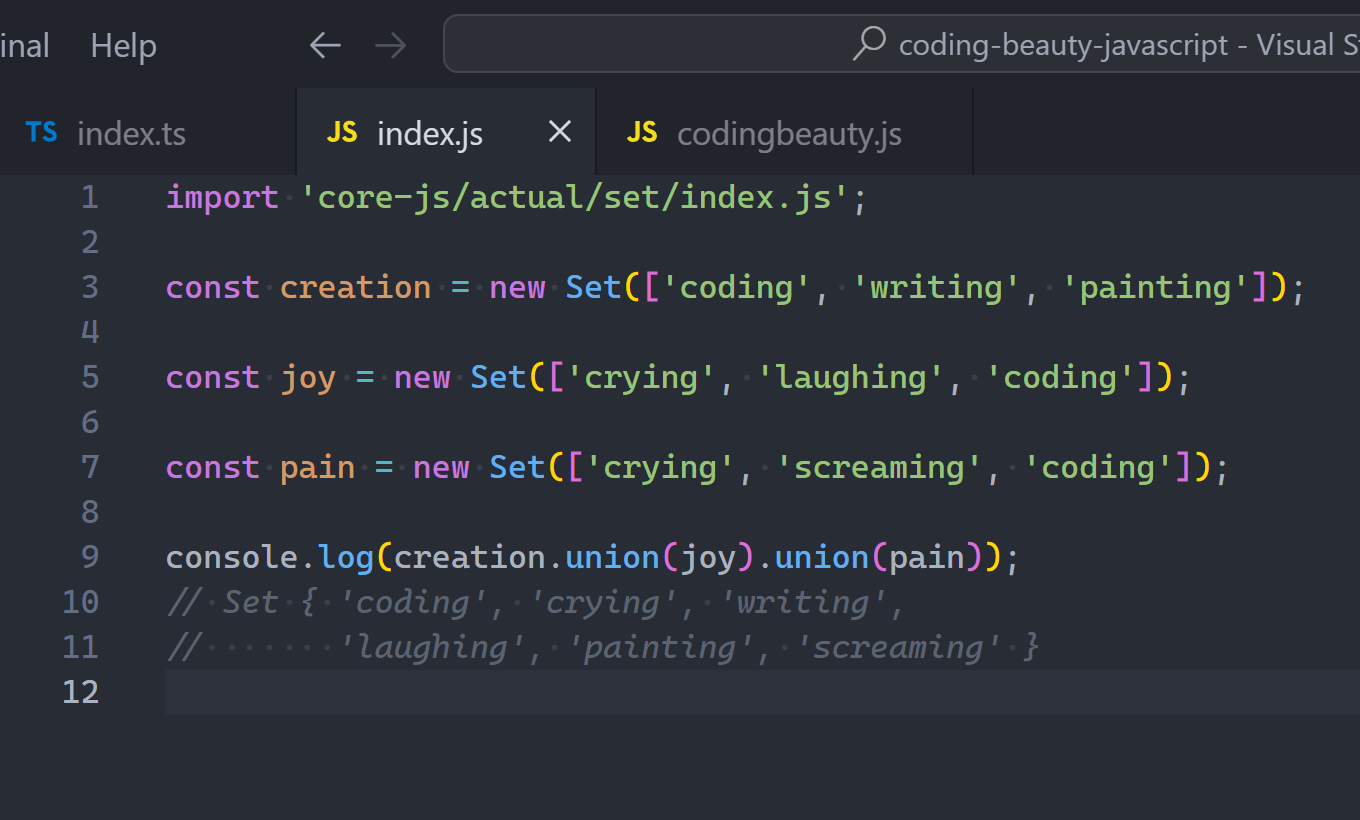Click line number 9 in the gutter
The width and height of the screenshot is (1360, 820).
[x=90, y=557]
